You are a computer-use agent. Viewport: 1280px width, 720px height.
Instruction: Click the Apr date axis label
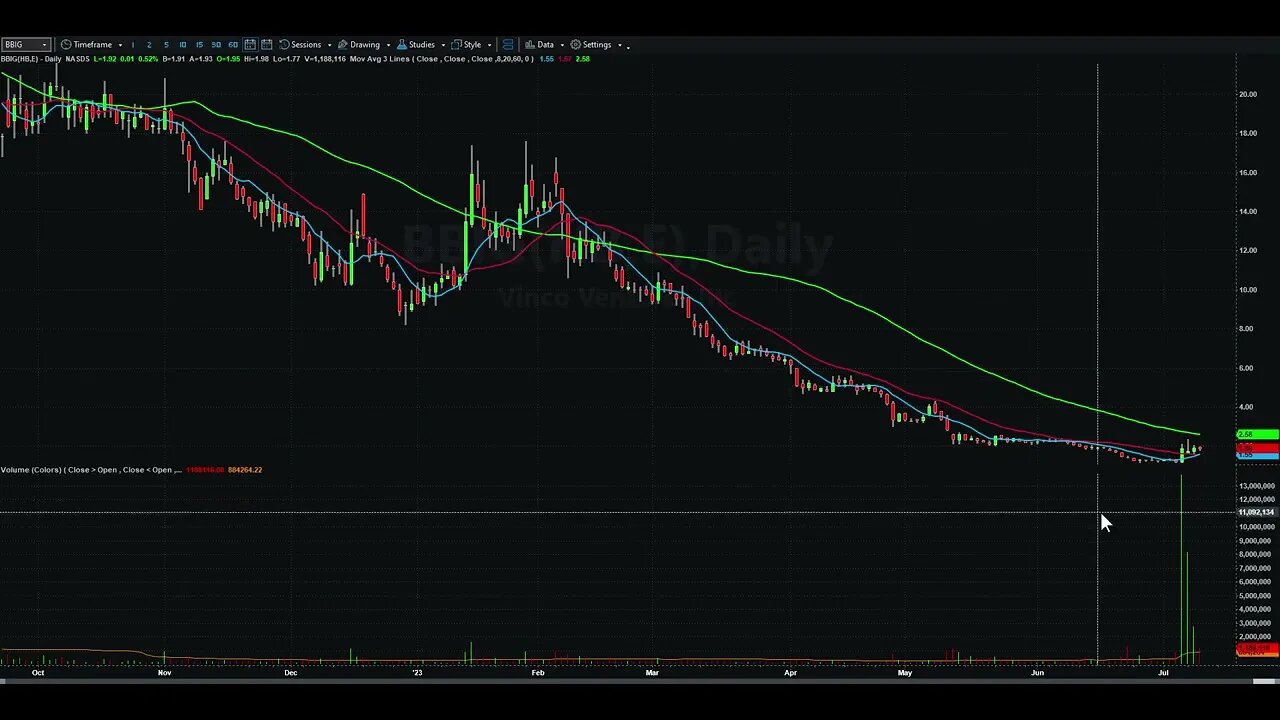point(790,673)
